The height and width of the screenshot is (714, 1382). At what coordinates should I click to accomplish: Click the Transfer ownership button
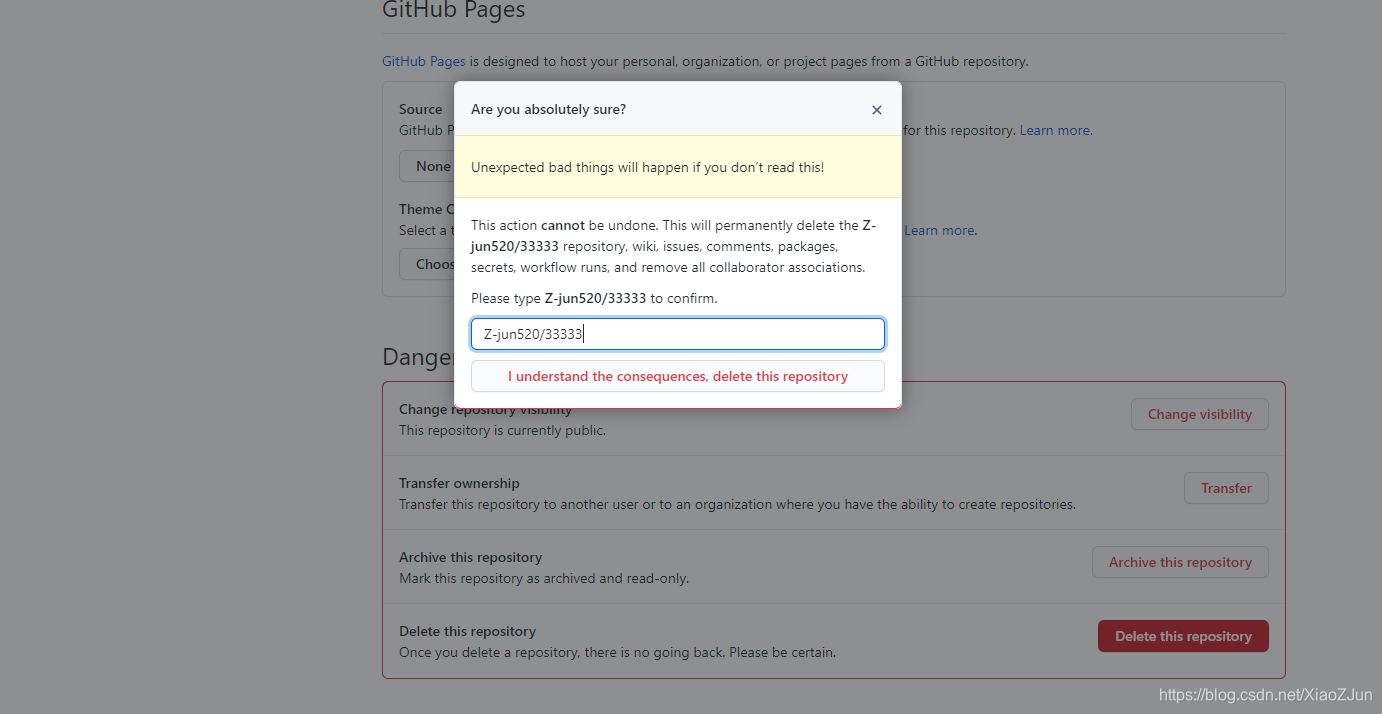click(x=1226, y=488)
